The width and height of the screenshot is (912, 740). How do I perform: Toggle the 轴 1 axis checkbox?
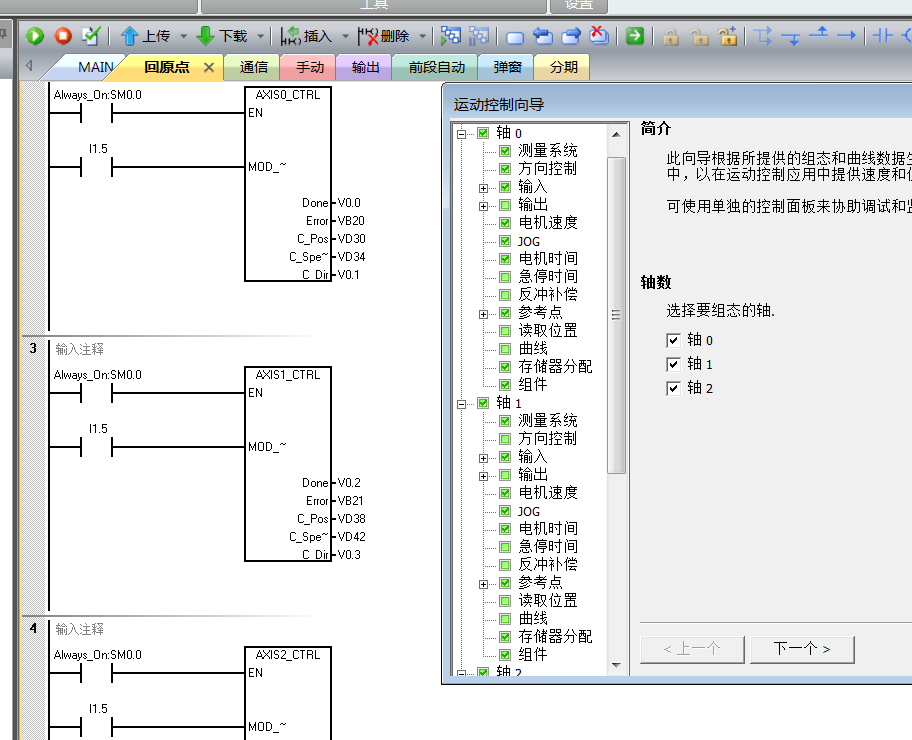[673, 364]
